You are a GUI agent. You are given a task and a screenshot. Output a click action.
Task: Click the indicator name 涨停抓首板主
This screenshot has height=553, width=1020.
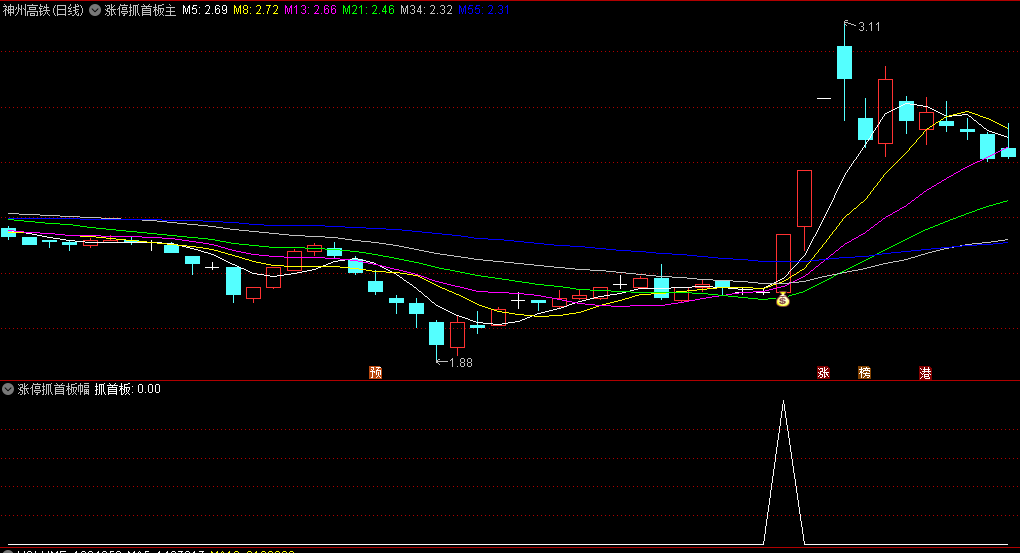141,10
